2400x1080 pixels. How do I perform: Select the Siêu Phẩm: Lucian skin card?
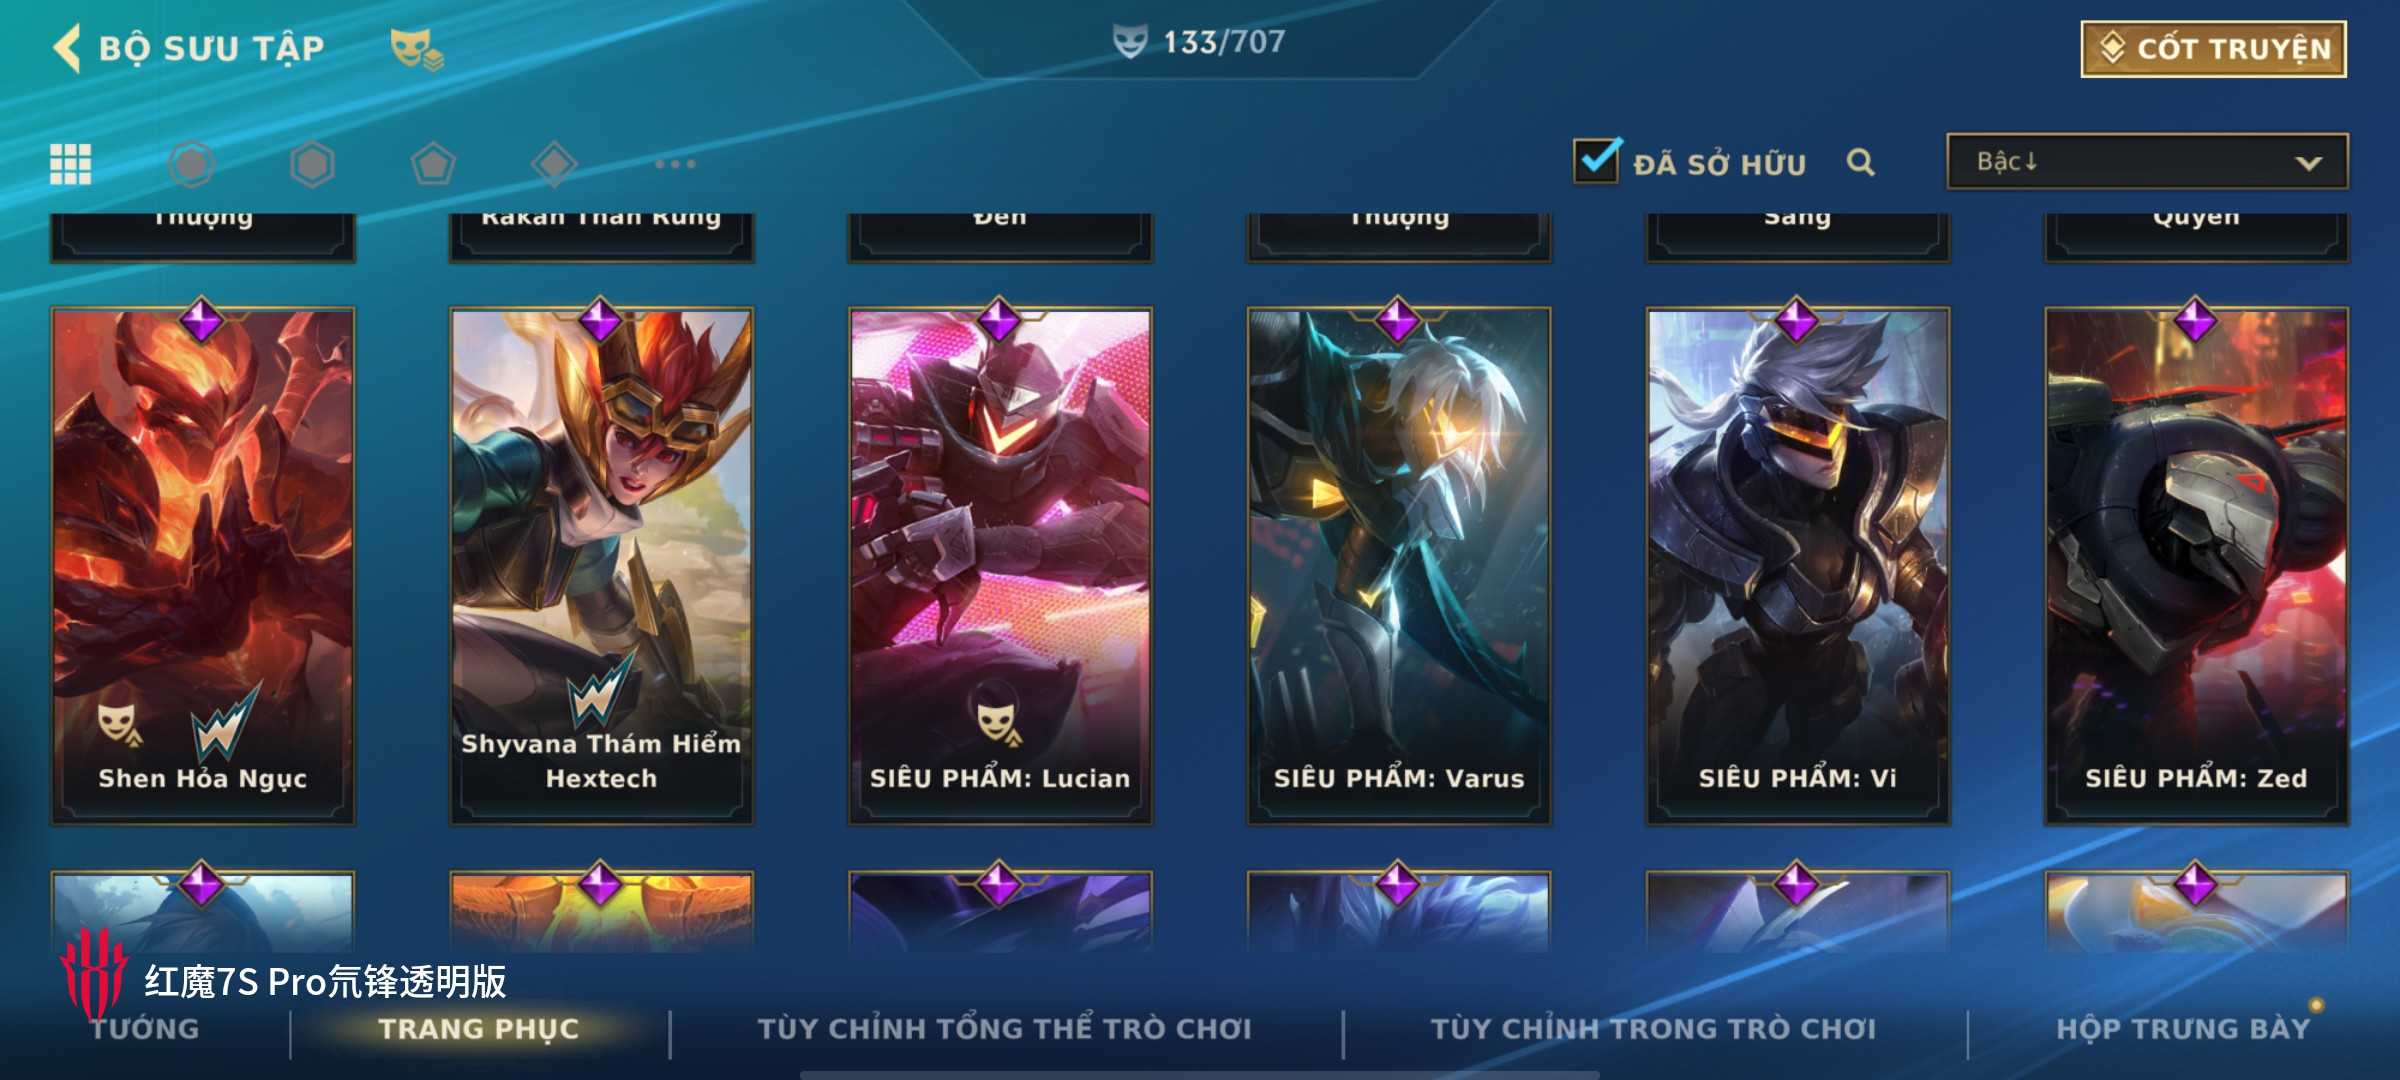click(1000, 565)
